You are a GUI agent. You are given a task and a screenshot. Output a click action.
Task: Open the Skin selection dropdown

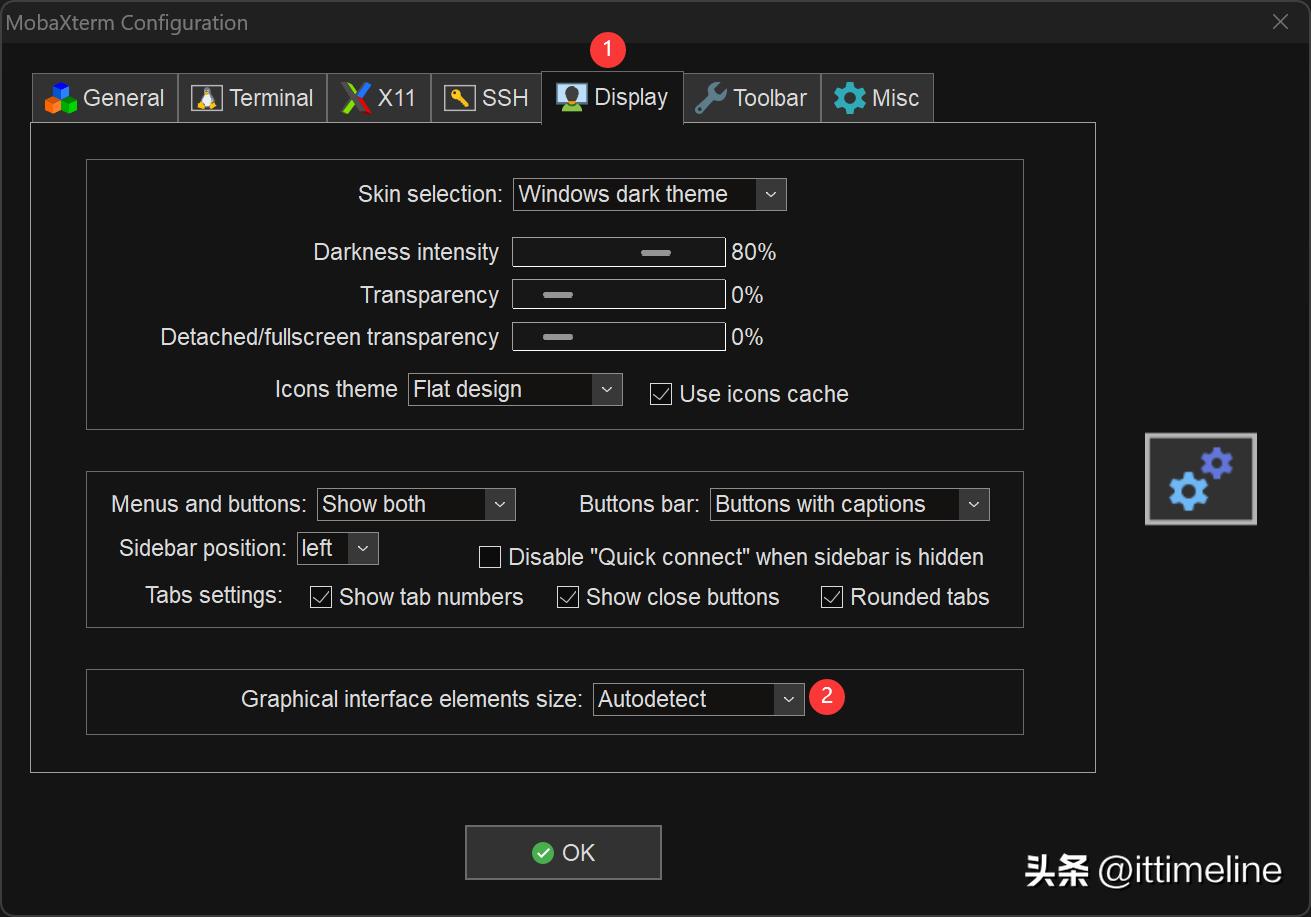769,195
